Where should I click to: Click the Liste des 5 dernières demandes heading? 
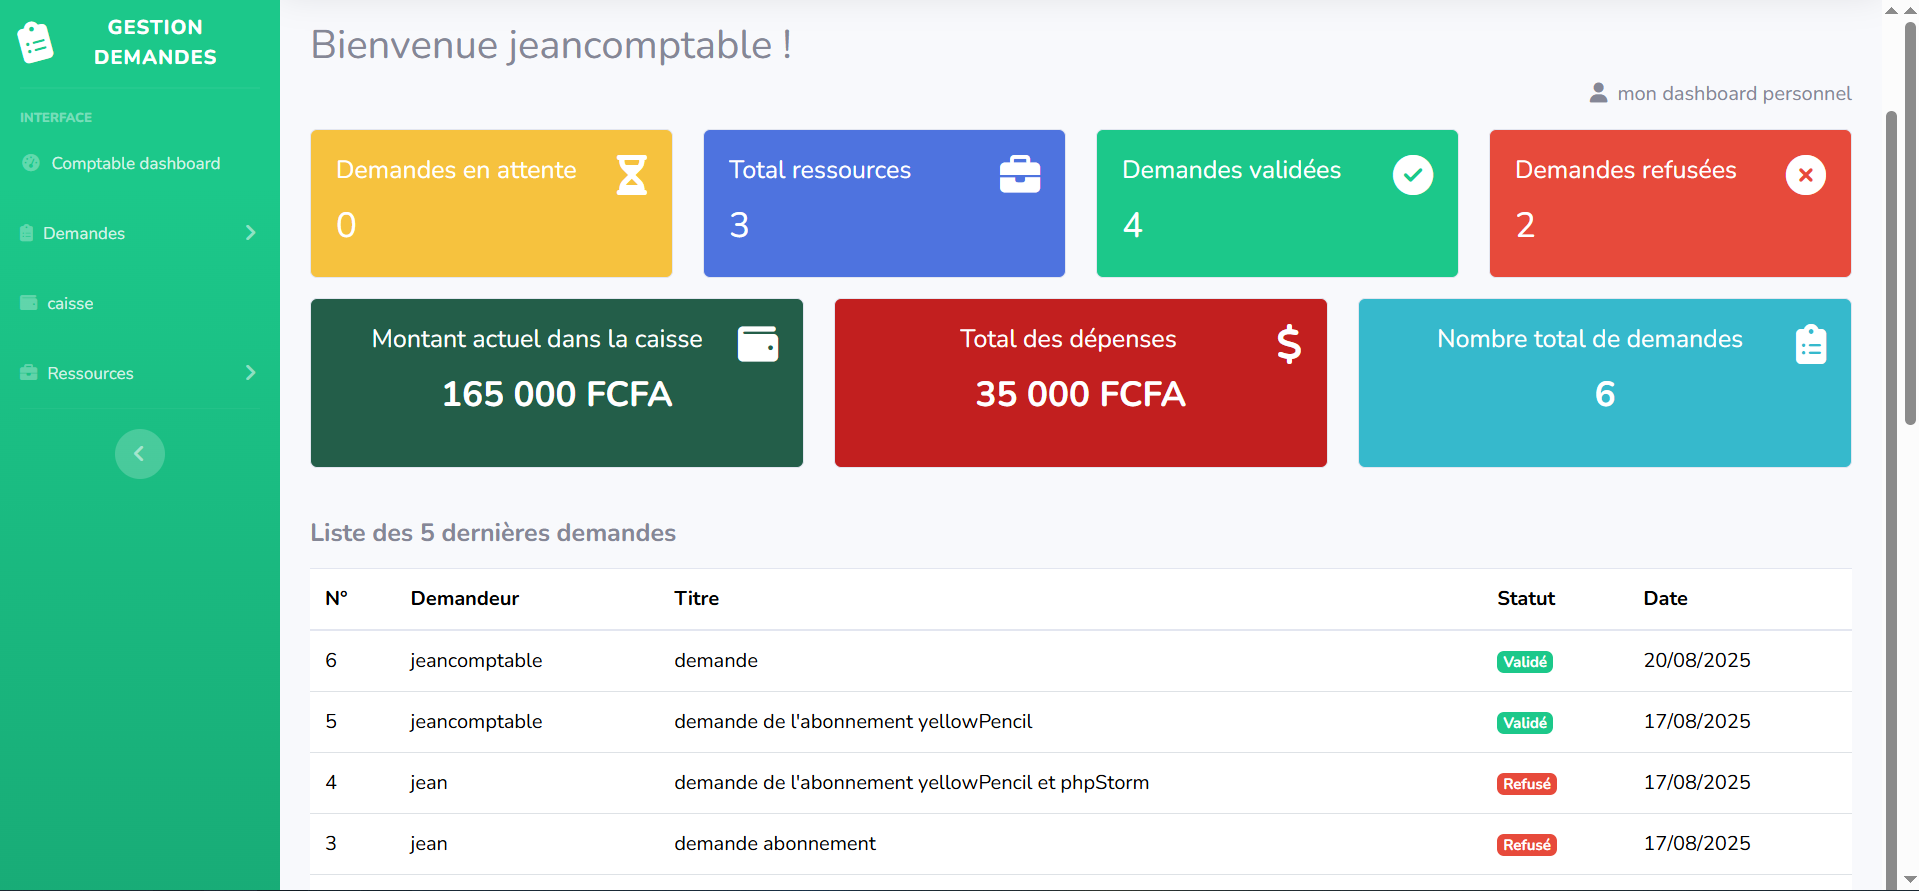pyautogui.click(x=493, y=533)
